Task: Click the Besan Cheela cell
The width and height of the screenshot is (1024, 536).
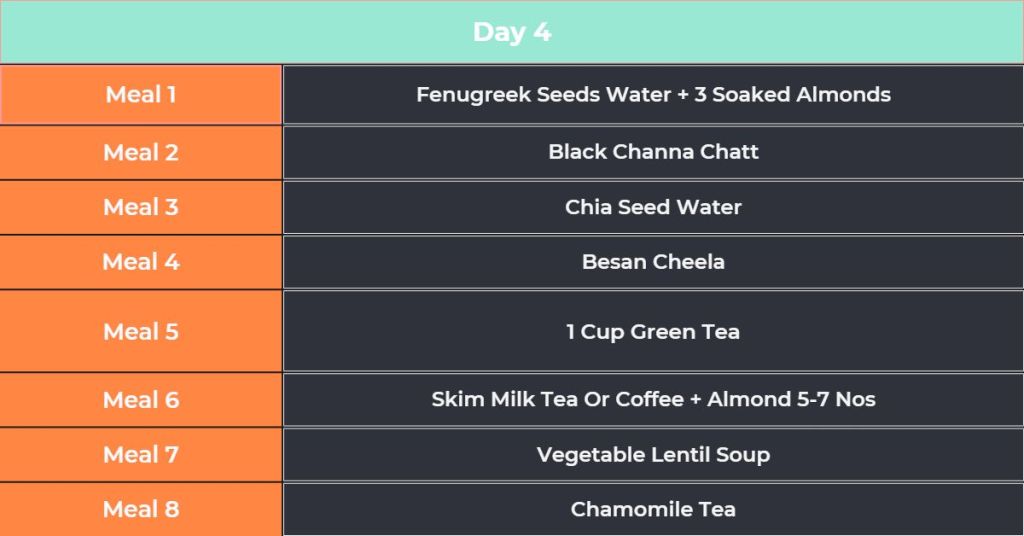Action: click(x=653, y=262)
